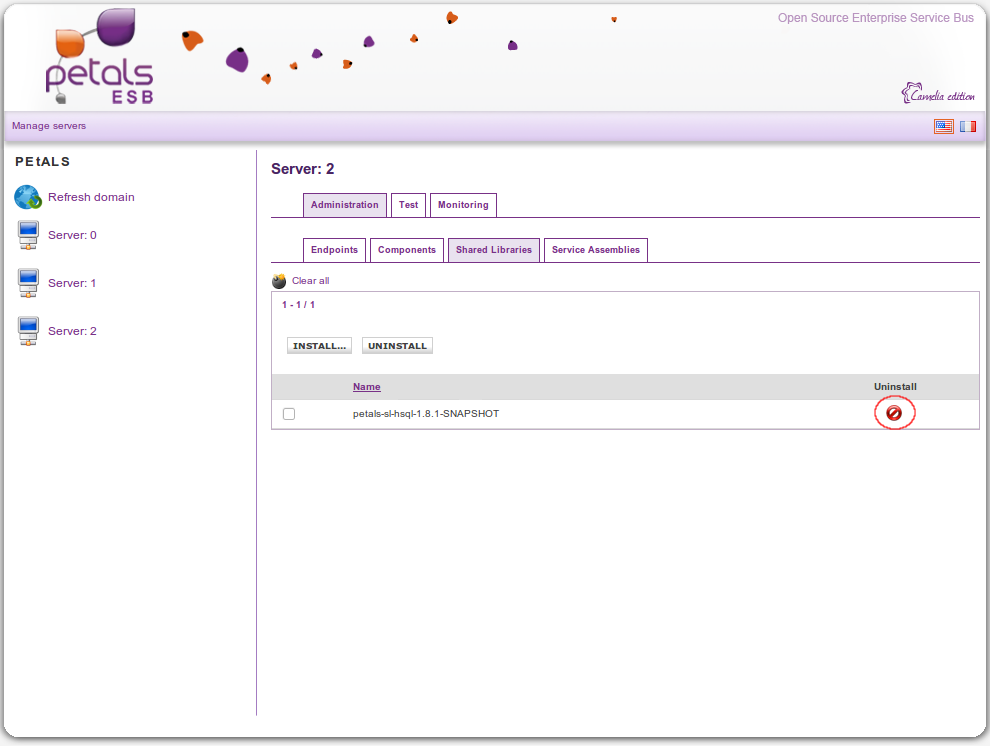Open the Server: 2 computer icon

[28, 332]
